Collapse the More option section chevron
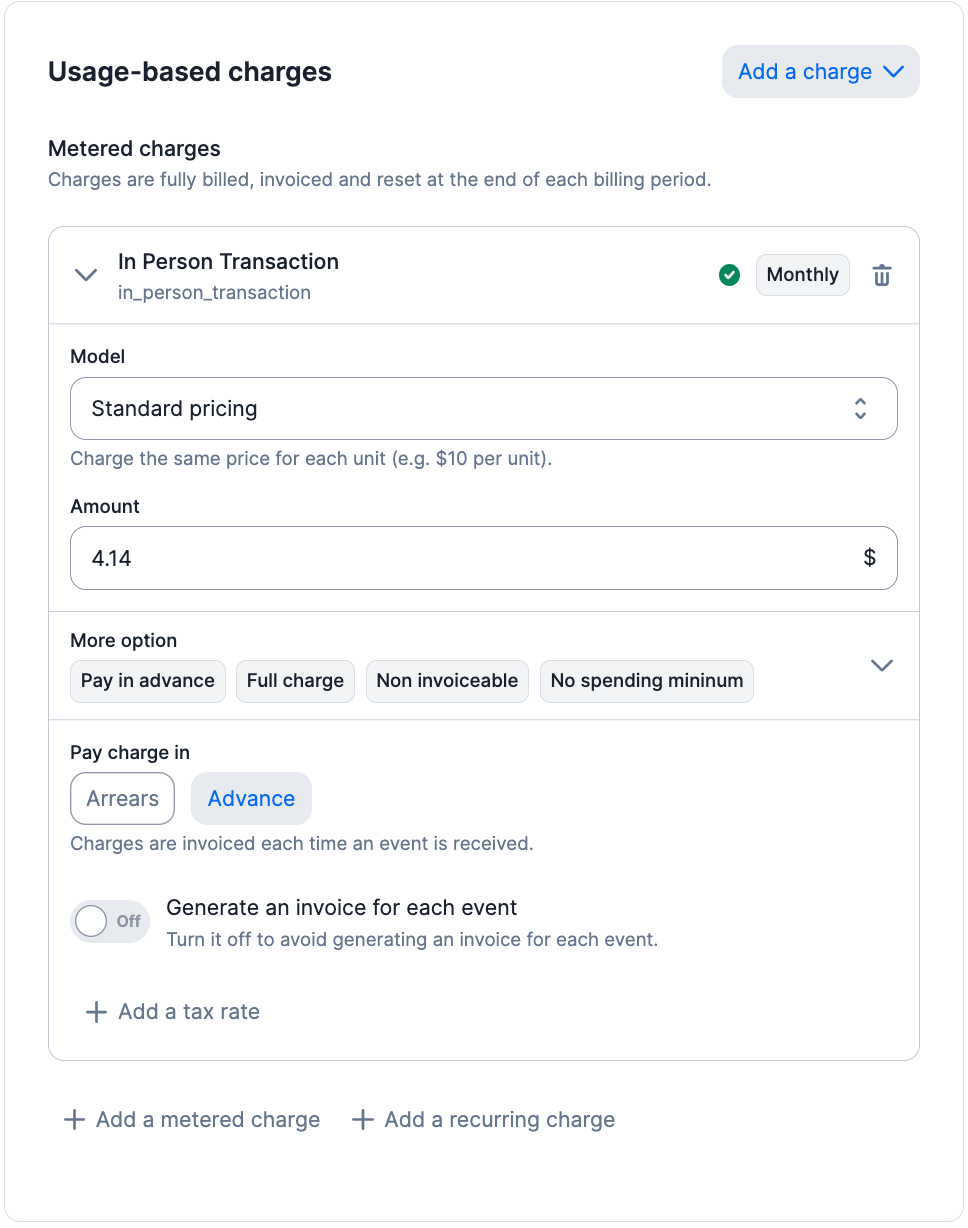 click(x=881, y=665)
